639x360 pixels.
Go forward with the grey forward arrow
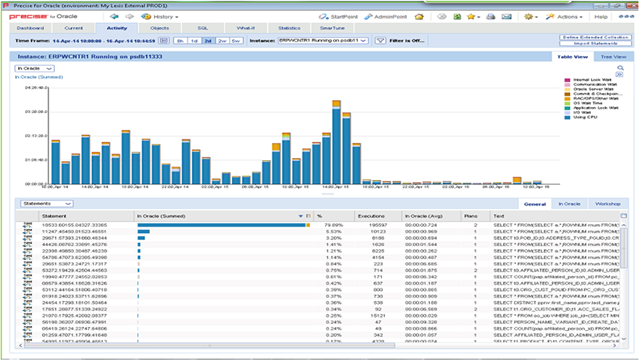pos(130,16)
